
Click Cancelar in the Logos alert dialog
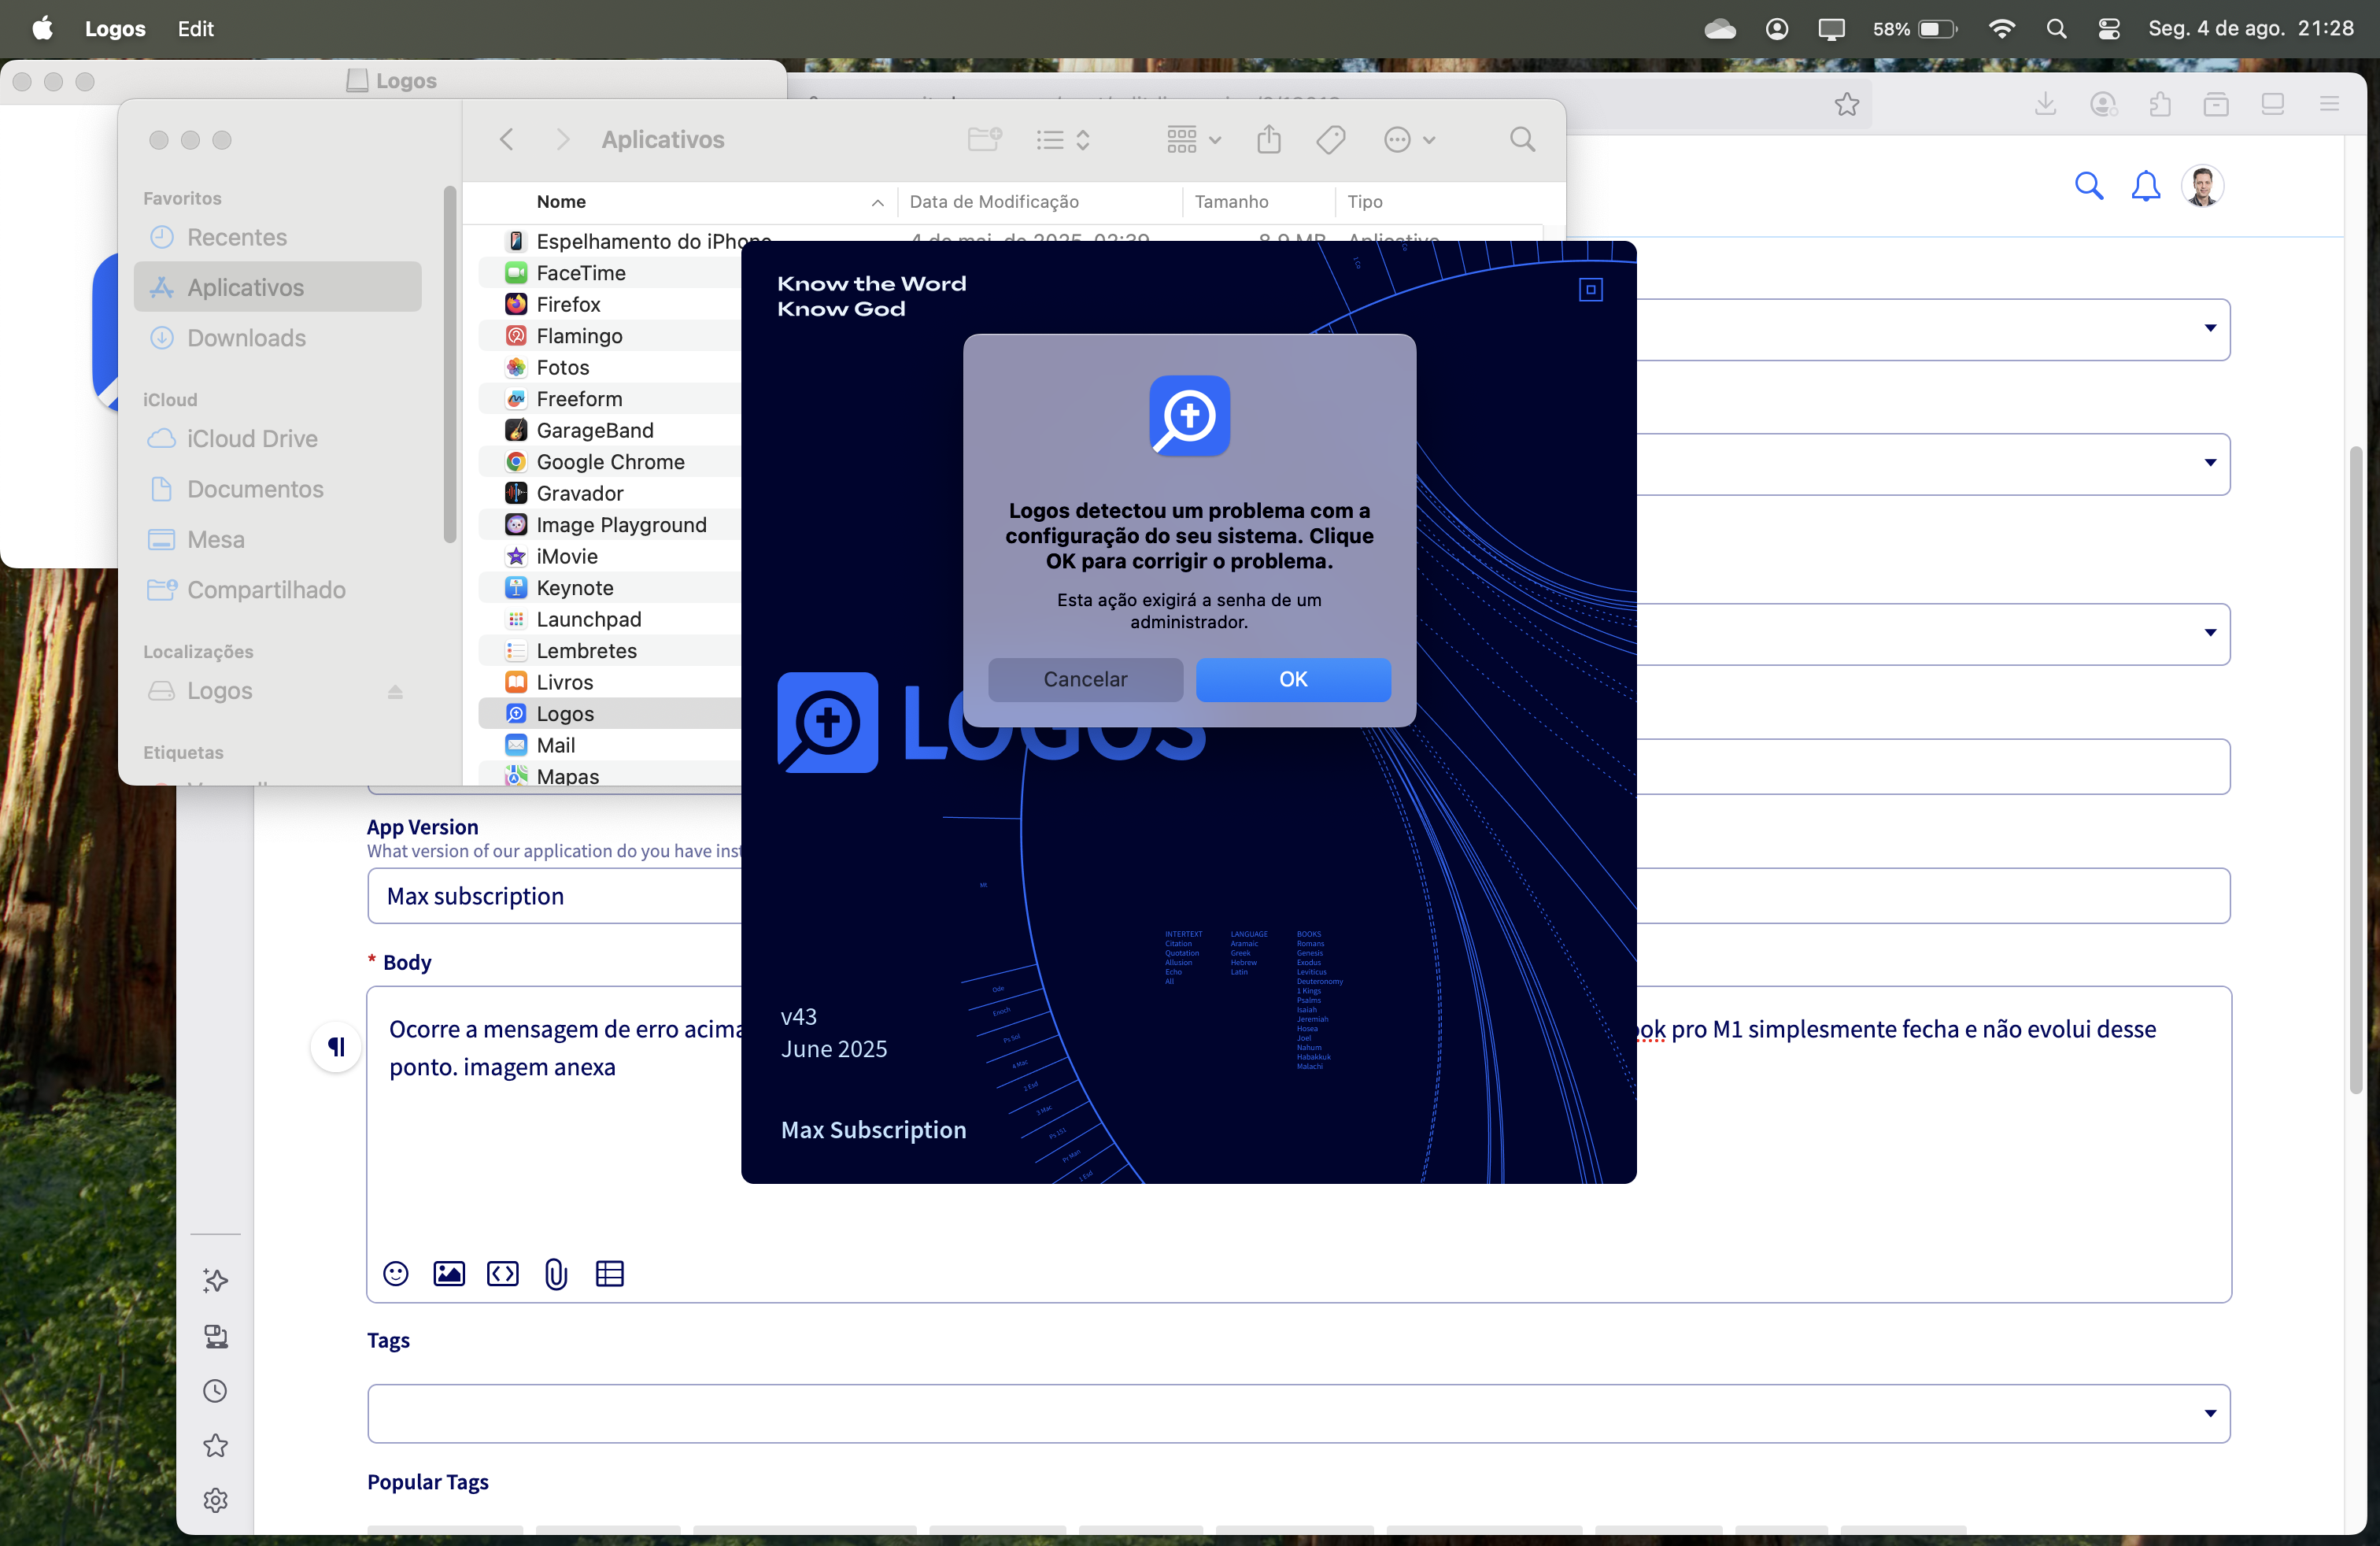pos(1085,679)
